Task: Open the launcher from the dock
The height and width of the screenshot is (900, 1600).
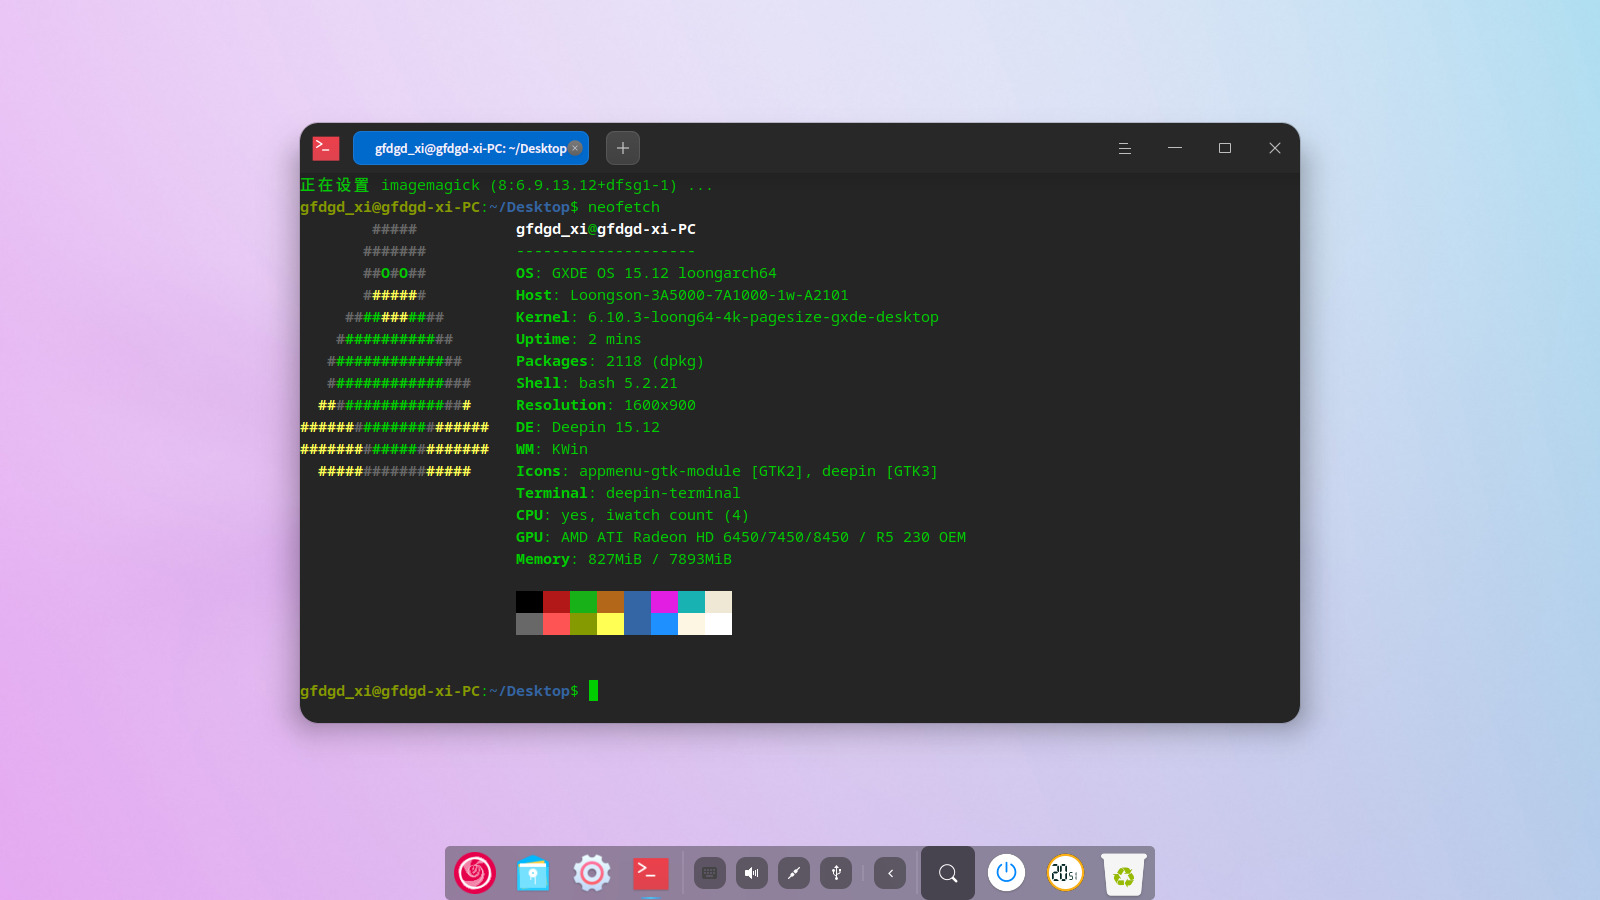Action: (x=475, y=873)
